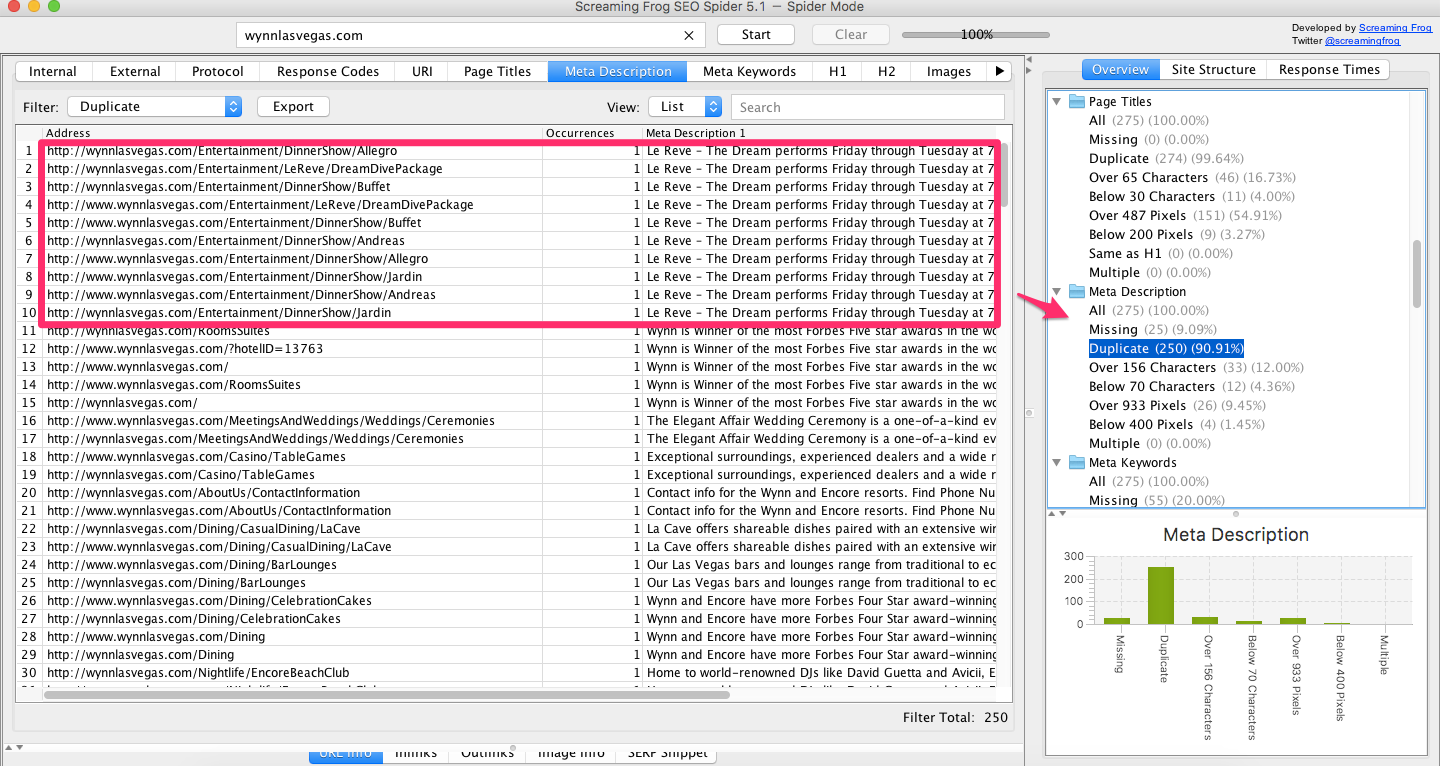Open the Meta Keywords tab
Viewport: 1440px width, 766px height.
click(749, 71)
